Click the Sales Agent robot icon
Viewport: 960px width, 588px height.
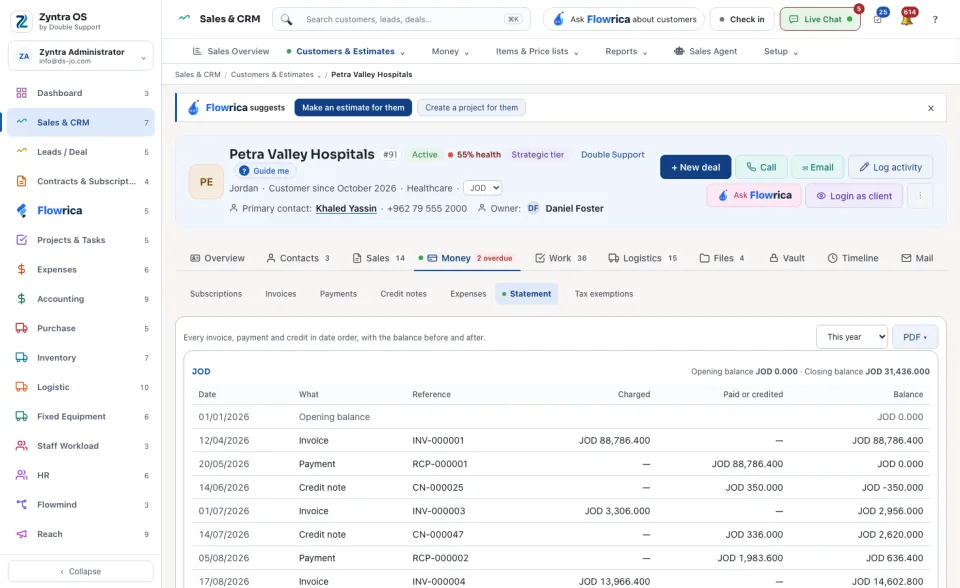coord(679,51)
